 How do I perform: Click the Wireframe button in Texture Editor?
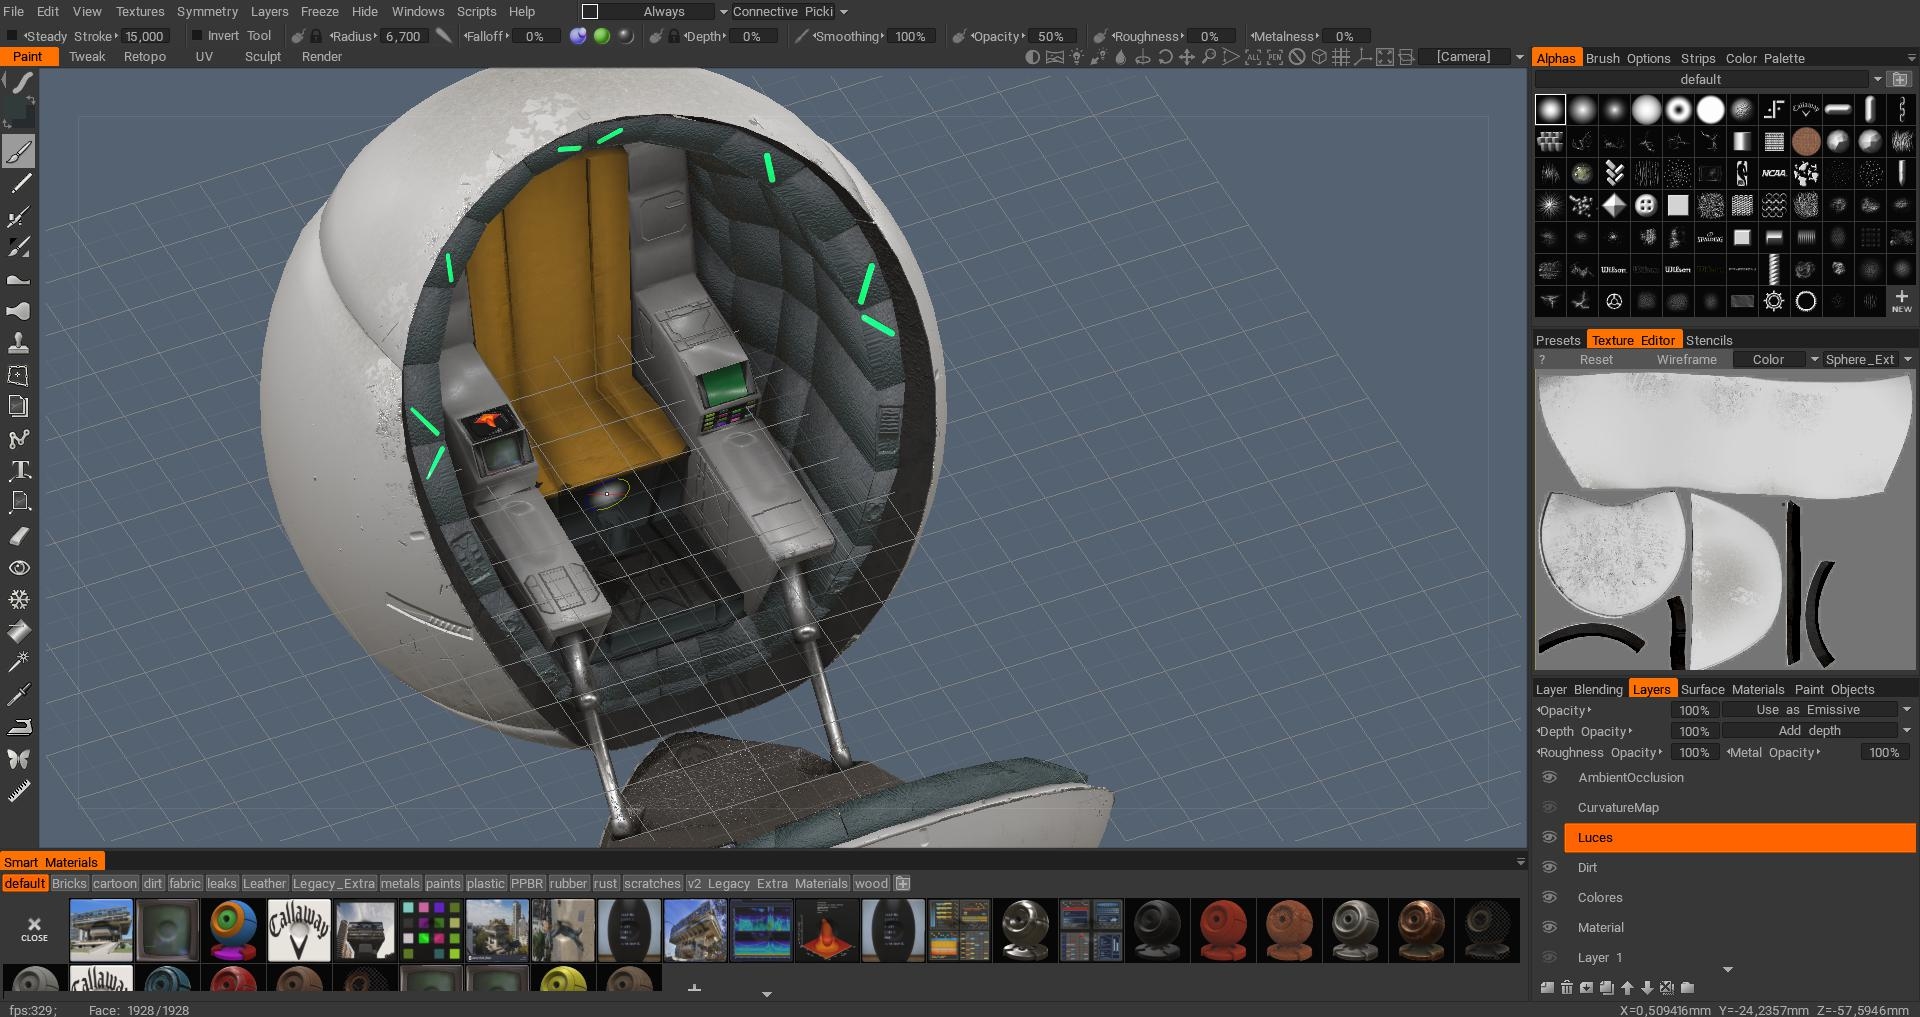coord(1686,360)
